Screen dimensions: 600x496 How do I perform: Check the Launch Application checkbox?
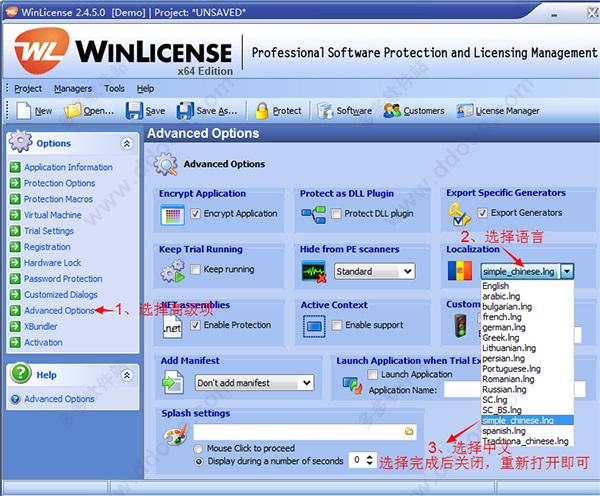coord(372,374)
